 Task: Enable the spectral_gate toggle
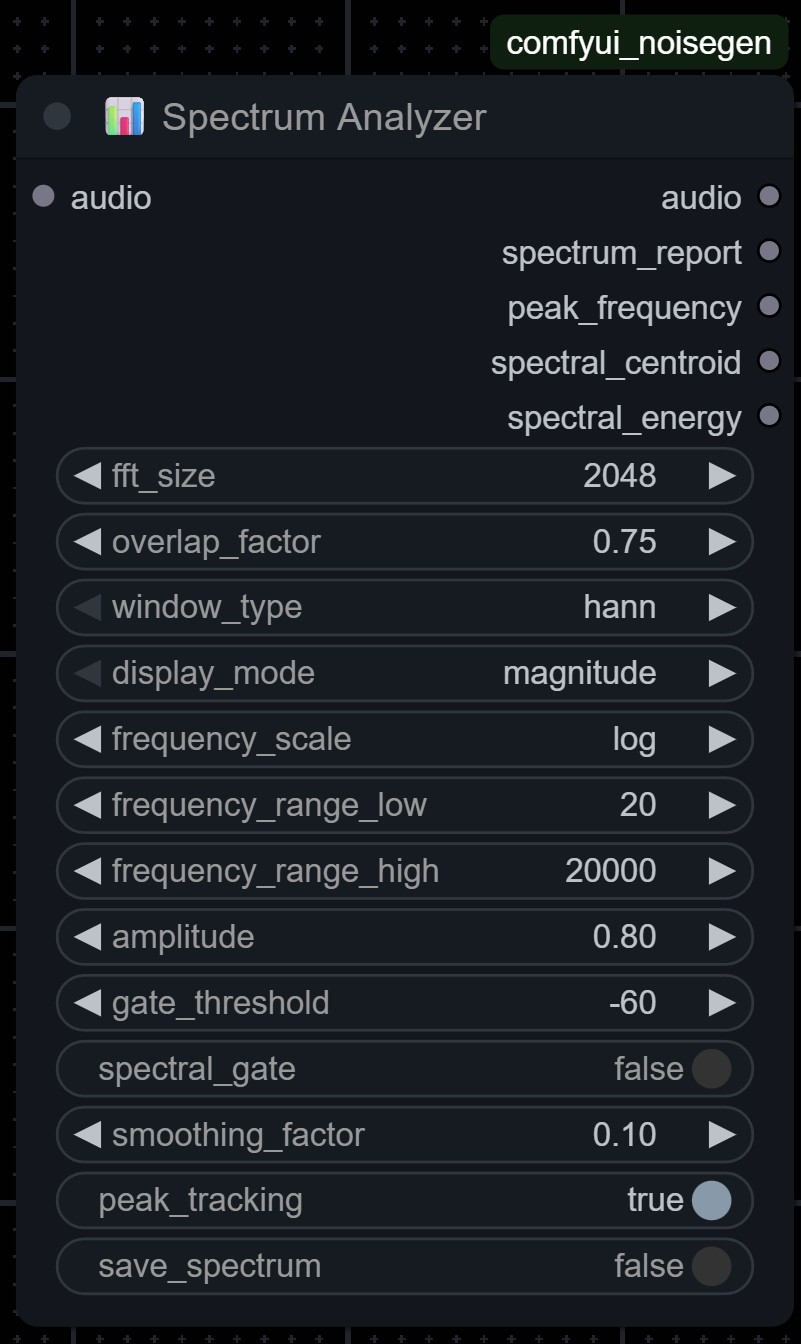[711, 1068]
